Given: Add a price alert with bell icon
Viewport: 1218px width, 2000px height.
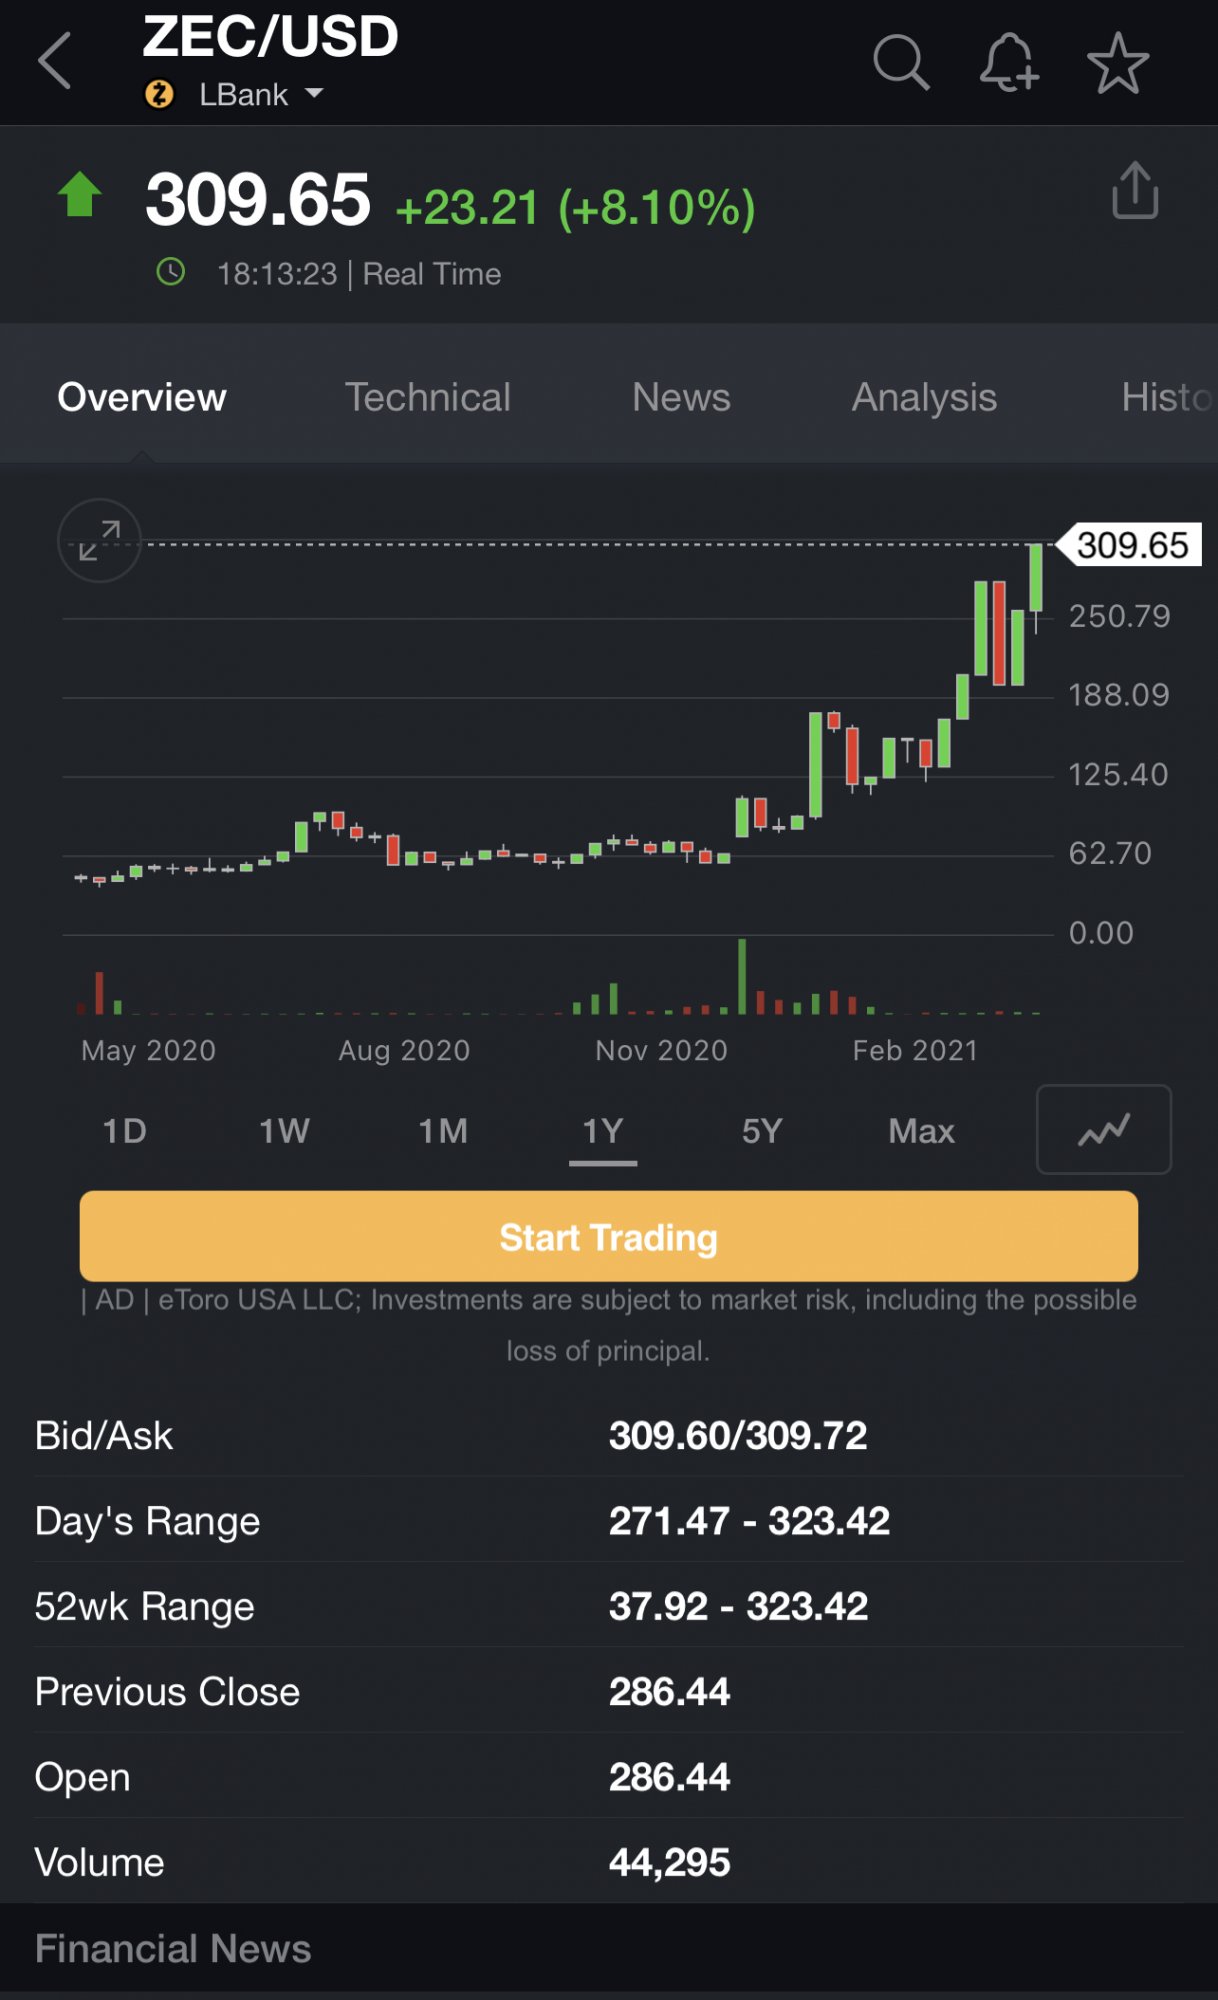Looking at the screenshot, I should point(1008,63).
